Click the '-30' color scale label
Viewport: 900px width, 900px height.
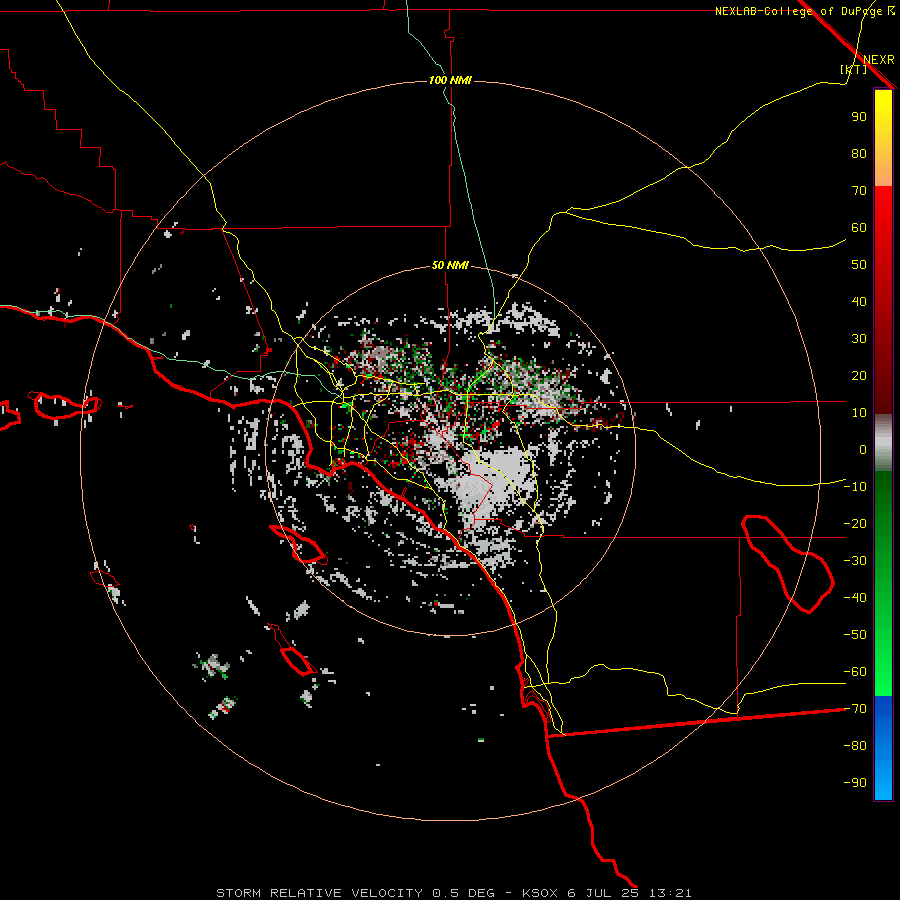coord(855,561)
